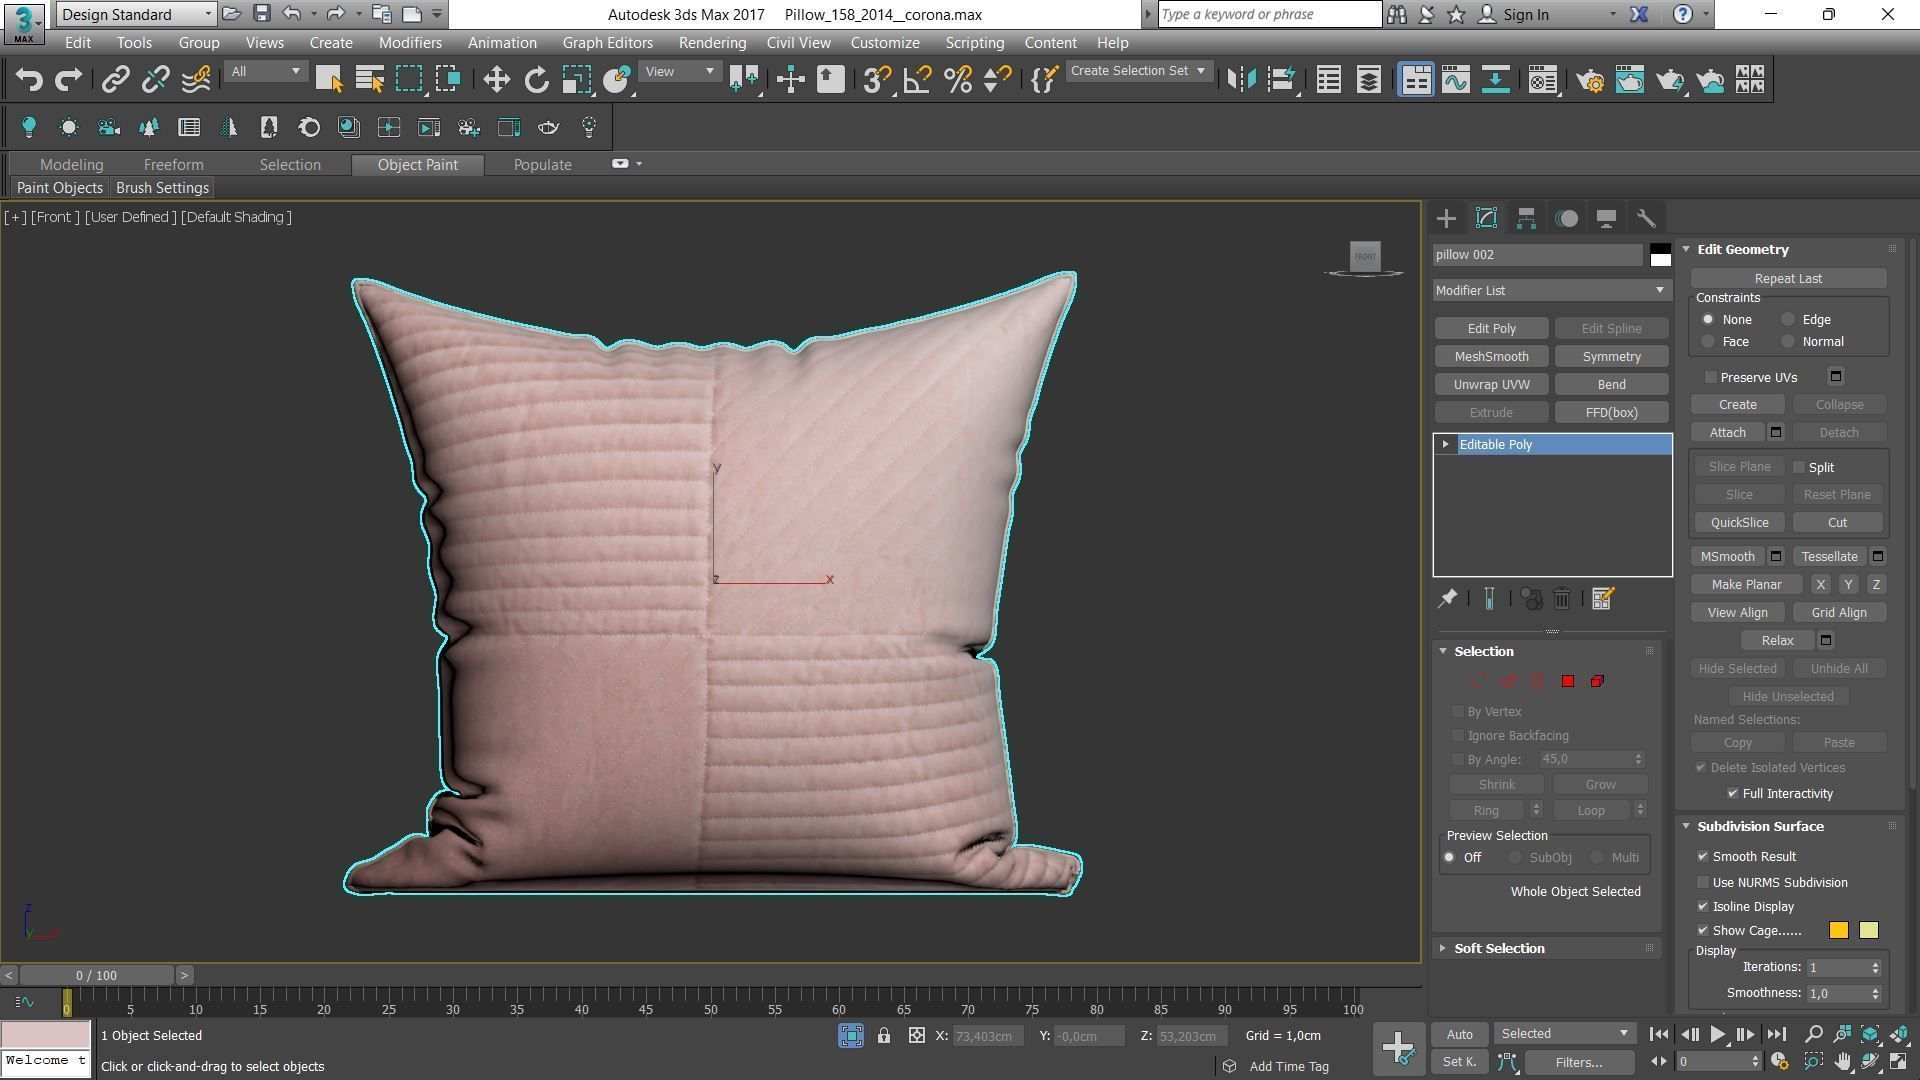This screenshot has width=1920, height=1080.
Task: Click the object color swatch beside name
Action: pos(1660,255)
